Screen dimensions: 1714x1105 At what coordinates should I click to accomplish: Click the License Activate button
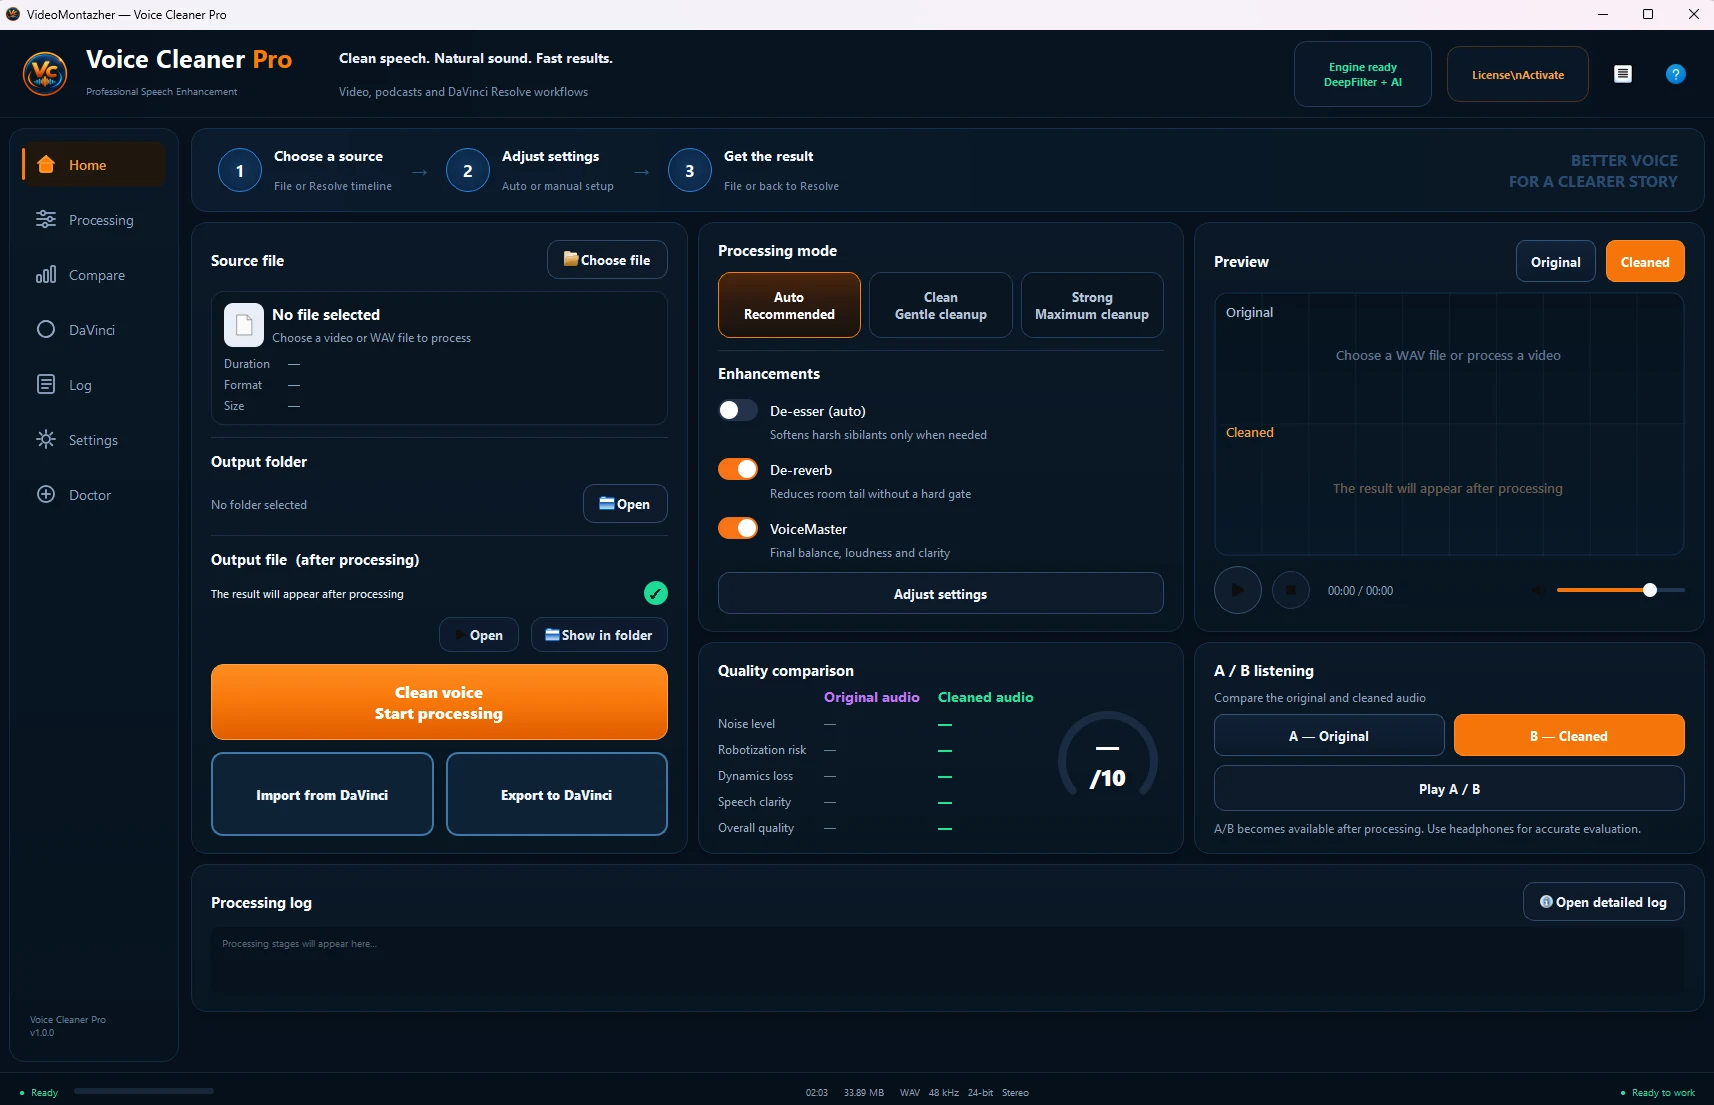pyautogui.click(x=1518, y=74)
